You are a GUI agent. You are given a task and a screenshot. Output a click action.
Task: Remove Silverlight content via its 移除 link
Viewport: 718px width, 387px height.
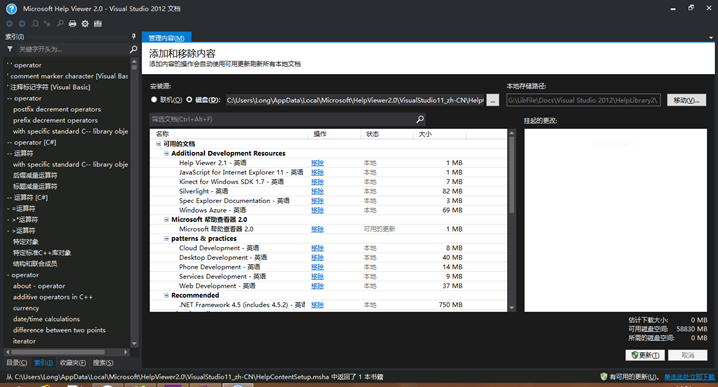(317, 191)
